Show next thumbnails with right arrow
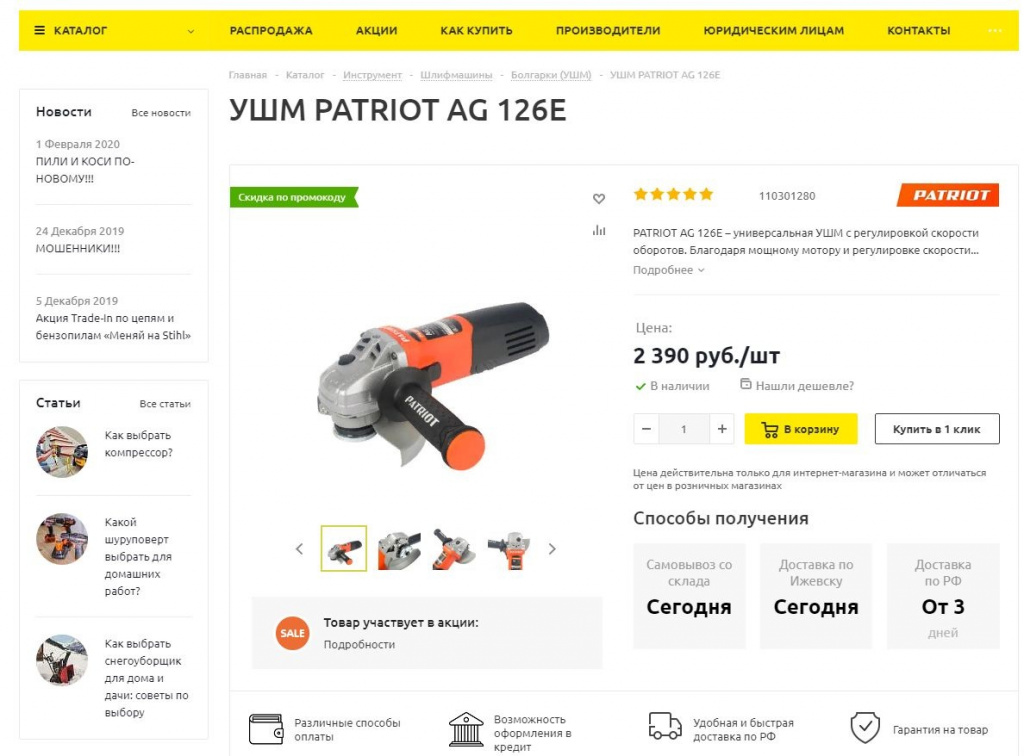 tap(552, 549)
